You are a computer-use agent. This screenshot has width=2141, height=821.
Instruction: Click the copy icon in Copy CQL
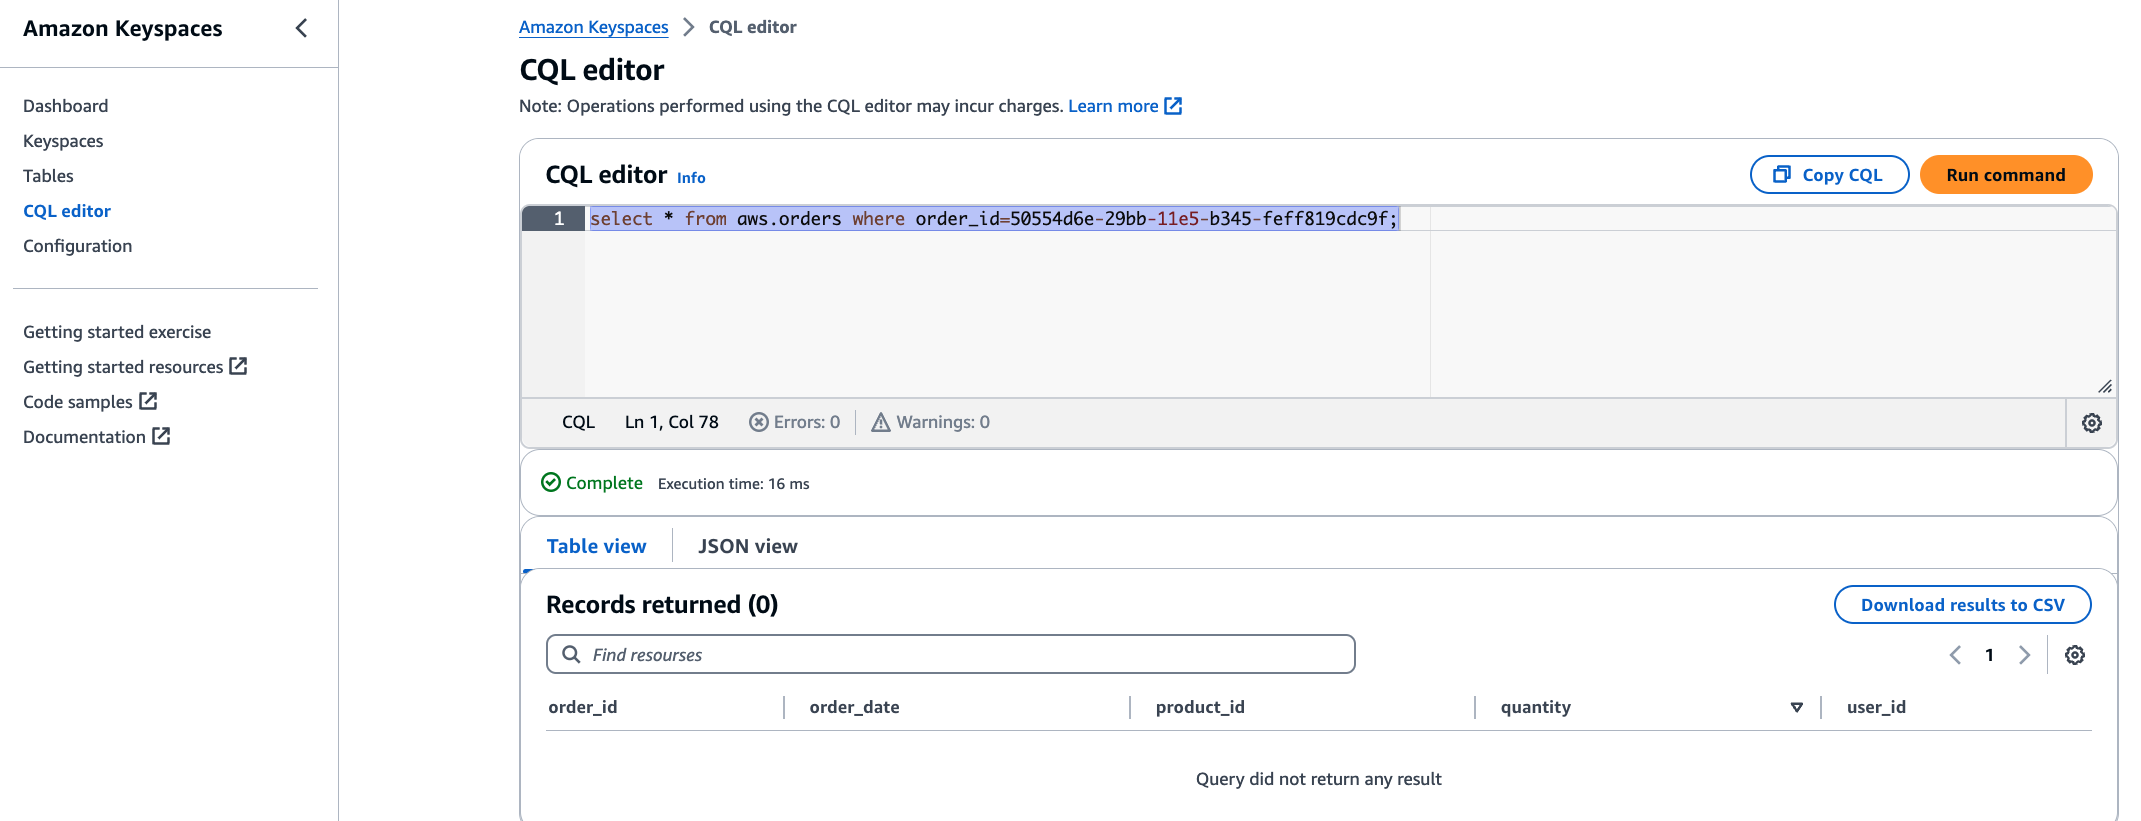click(1782, 175)
